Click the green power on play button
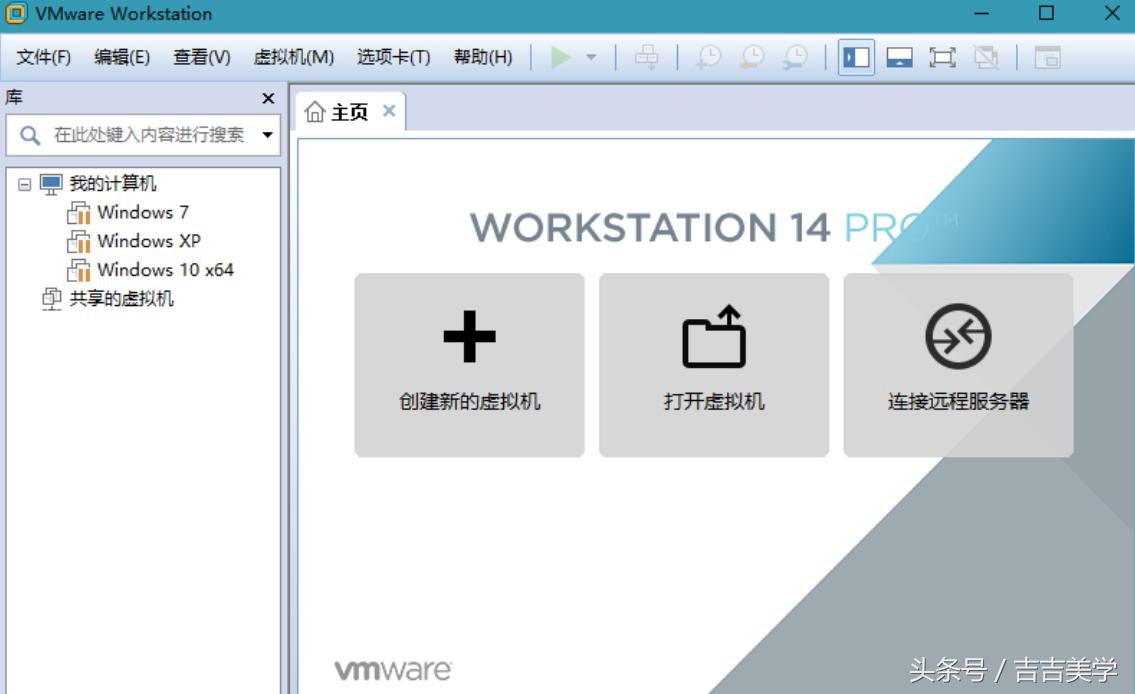Image resolution: width=1135 pixels, height=694 pixels. pos(561,57)
